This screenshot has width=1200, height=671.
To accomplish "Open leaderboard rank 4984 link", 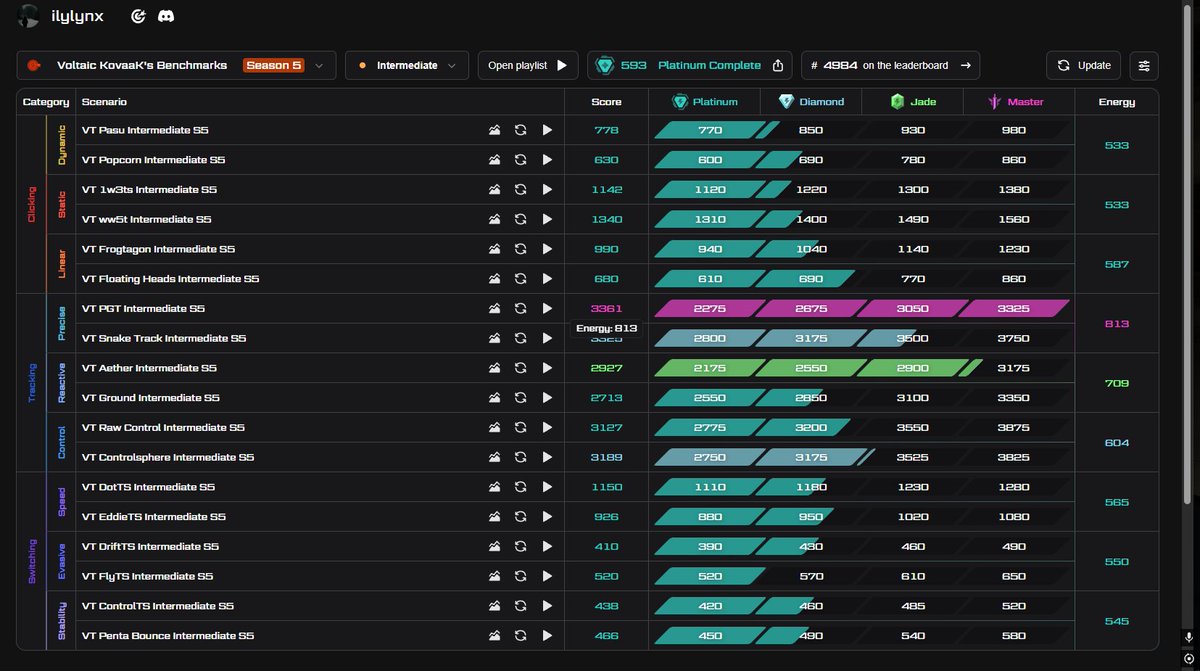I will point(890,65).
